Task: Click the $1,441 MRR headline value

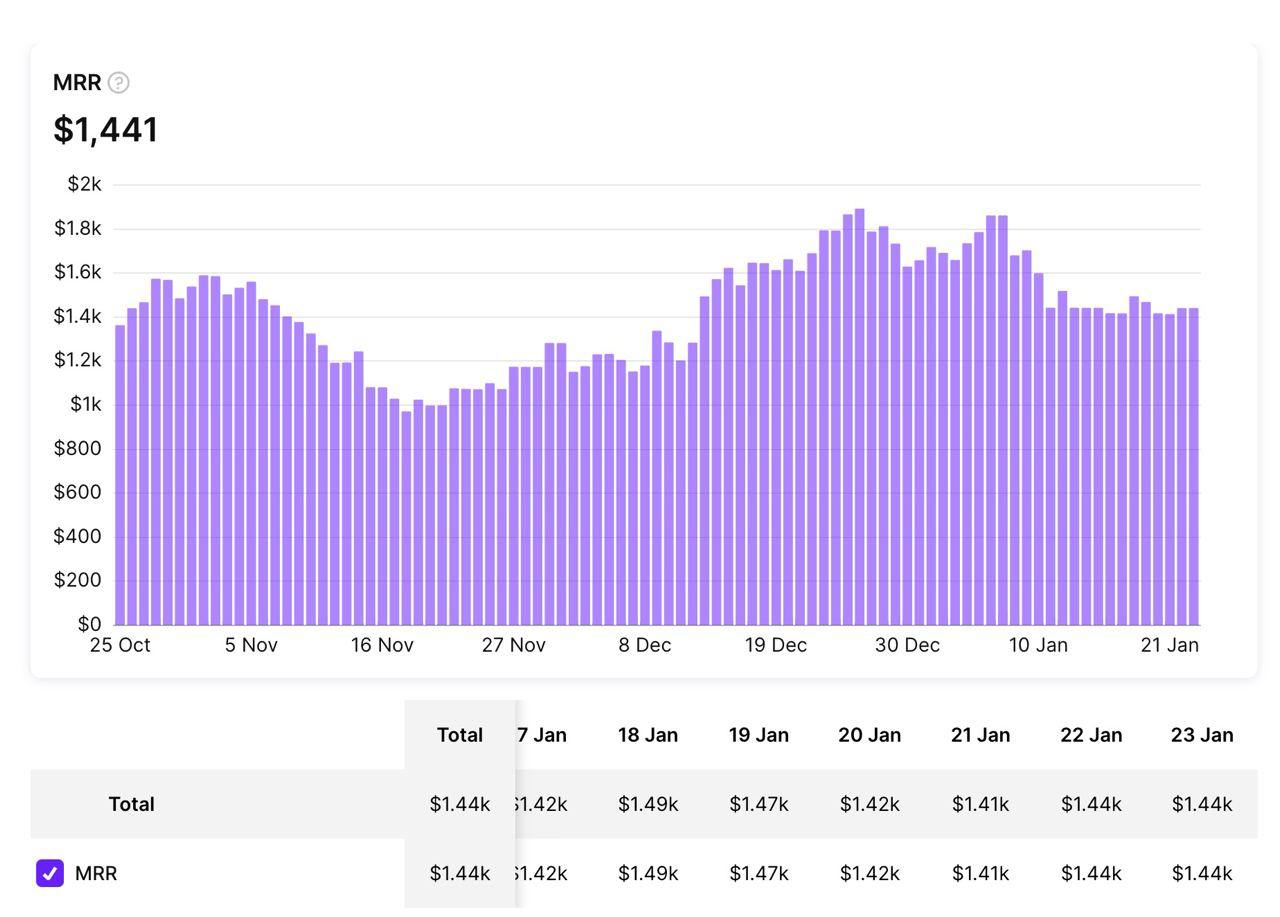Action: click(x=105, y=130)
